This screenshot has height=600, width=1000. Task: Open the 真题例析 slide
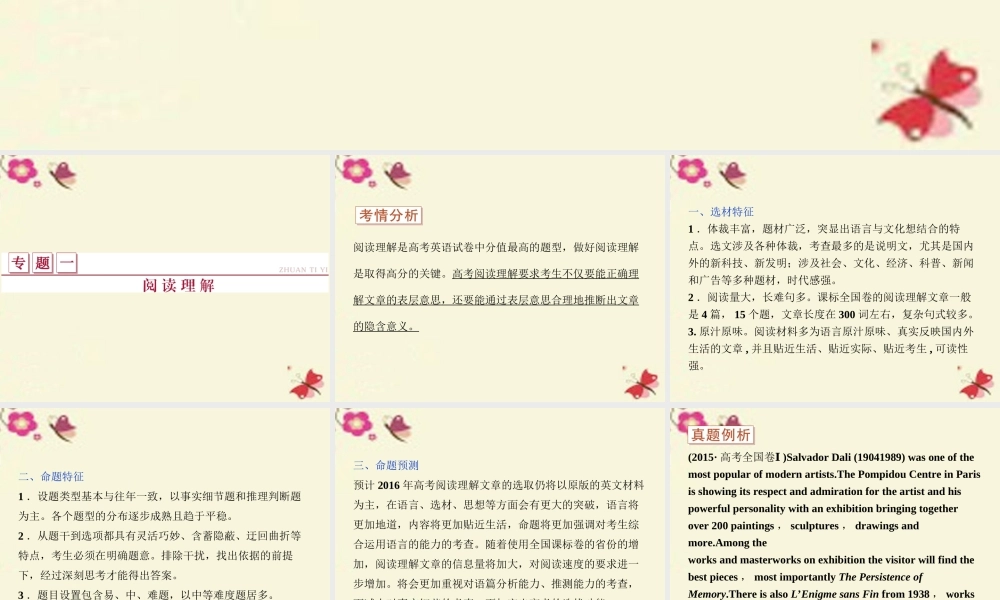[835, 504]
